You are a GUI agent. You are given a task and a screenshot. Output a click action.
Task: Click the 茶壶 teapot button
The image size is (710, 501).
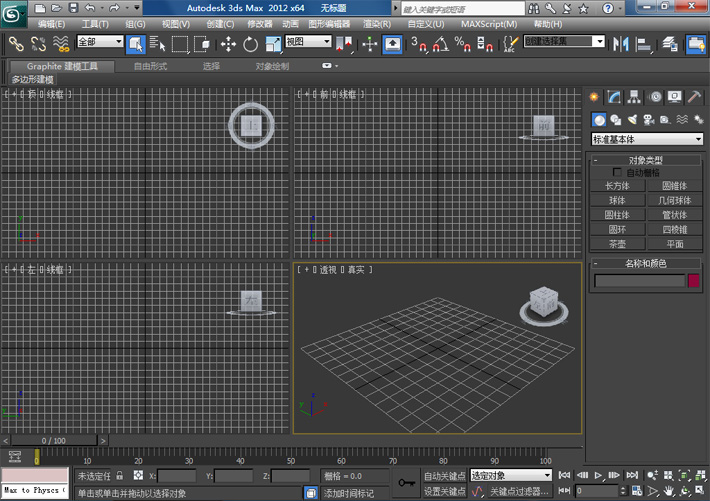[618, 244]
